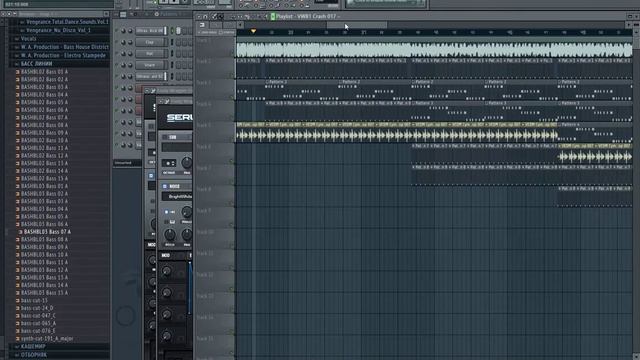Select sample bass-cut-047_C
This screenshot has width=640, height=360.
tap(38, 316)
